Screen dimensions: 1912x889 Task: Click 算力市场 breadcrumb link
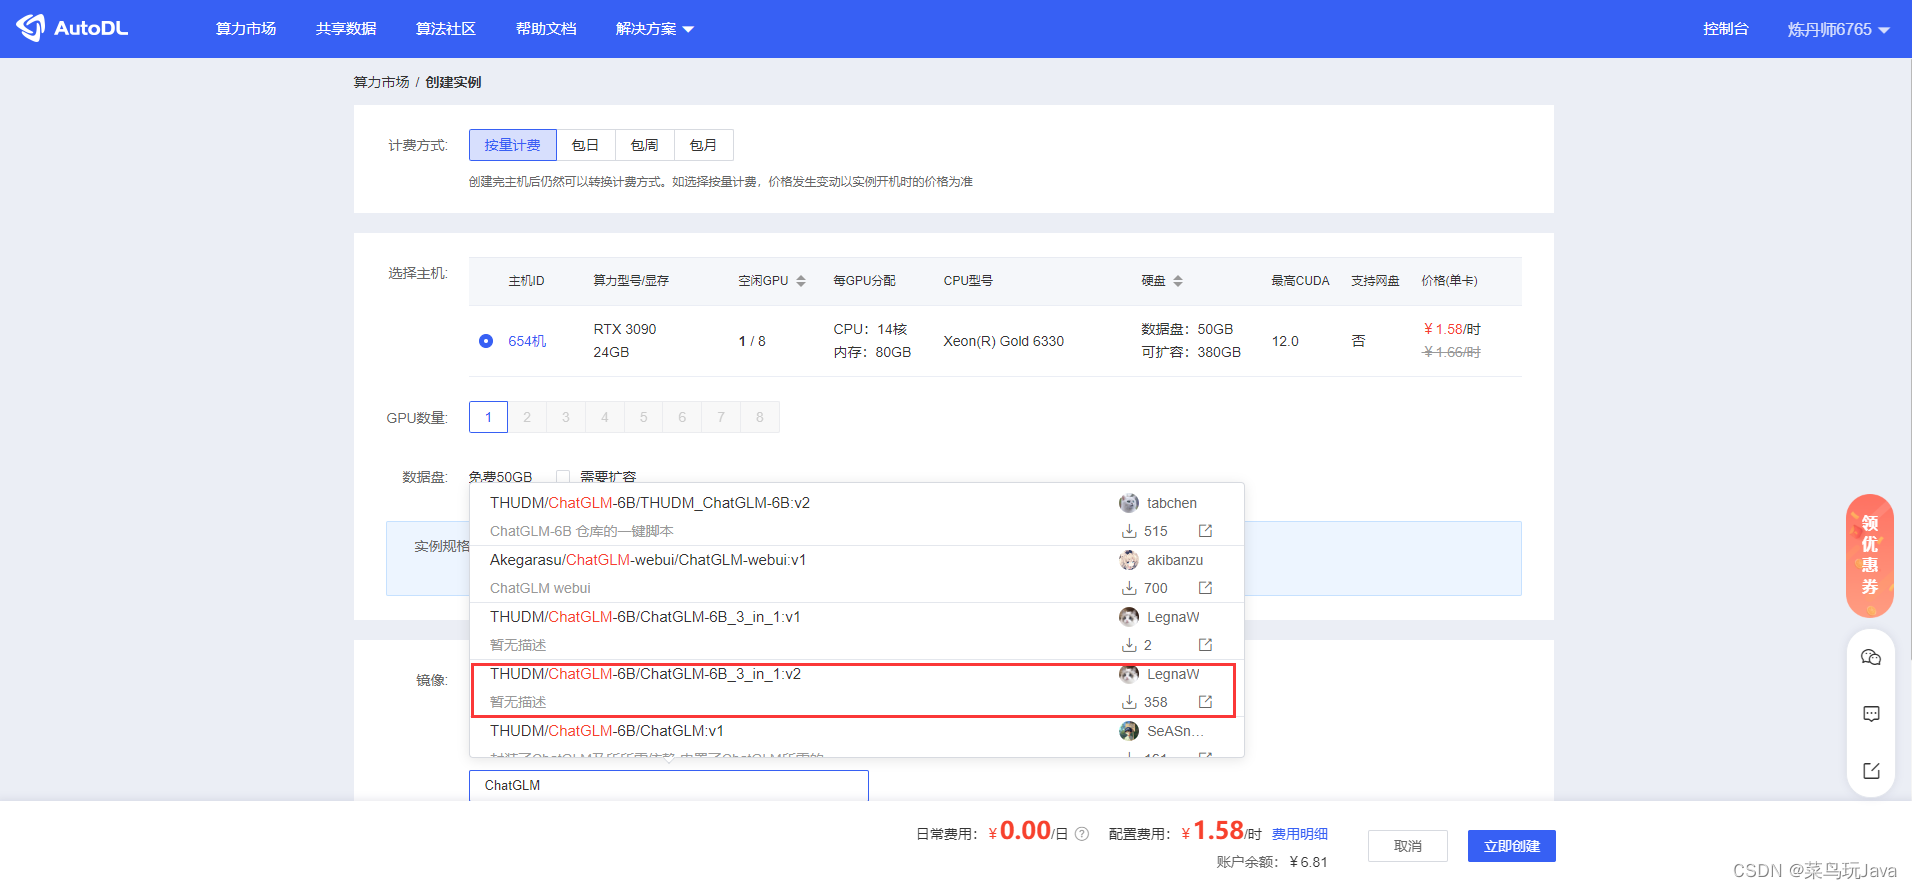381,82
